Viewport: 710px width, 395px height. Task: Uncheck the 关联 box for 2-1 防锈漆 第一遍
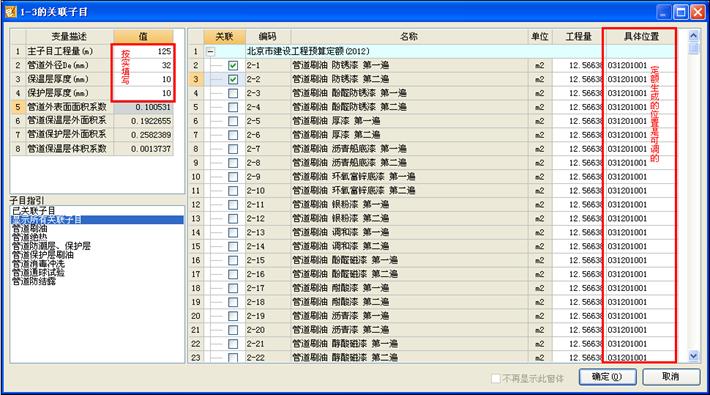pyautogui.click(x=233, y=66)
